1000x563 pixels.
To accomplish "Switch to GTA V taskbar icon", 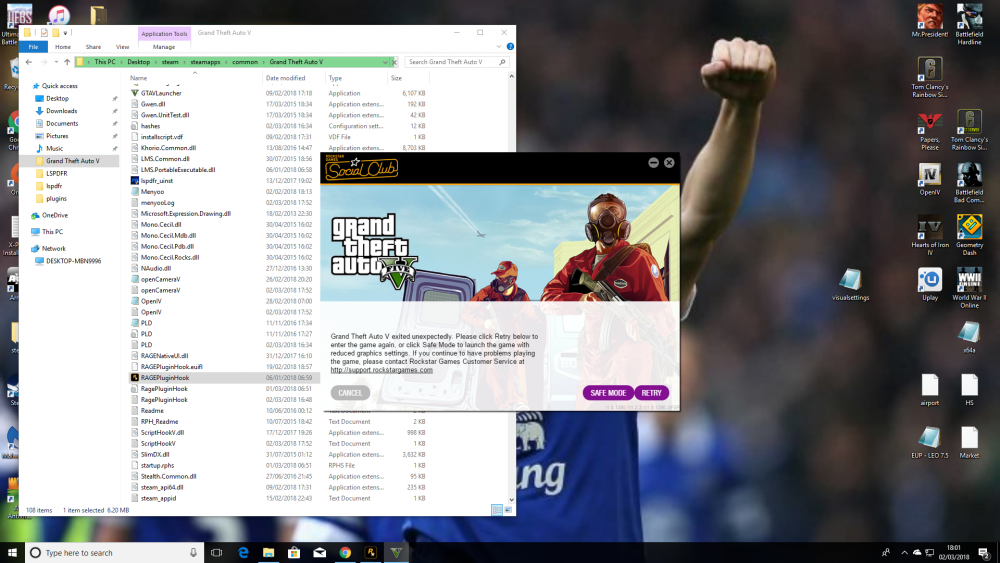I will click(x=396, y=553).
